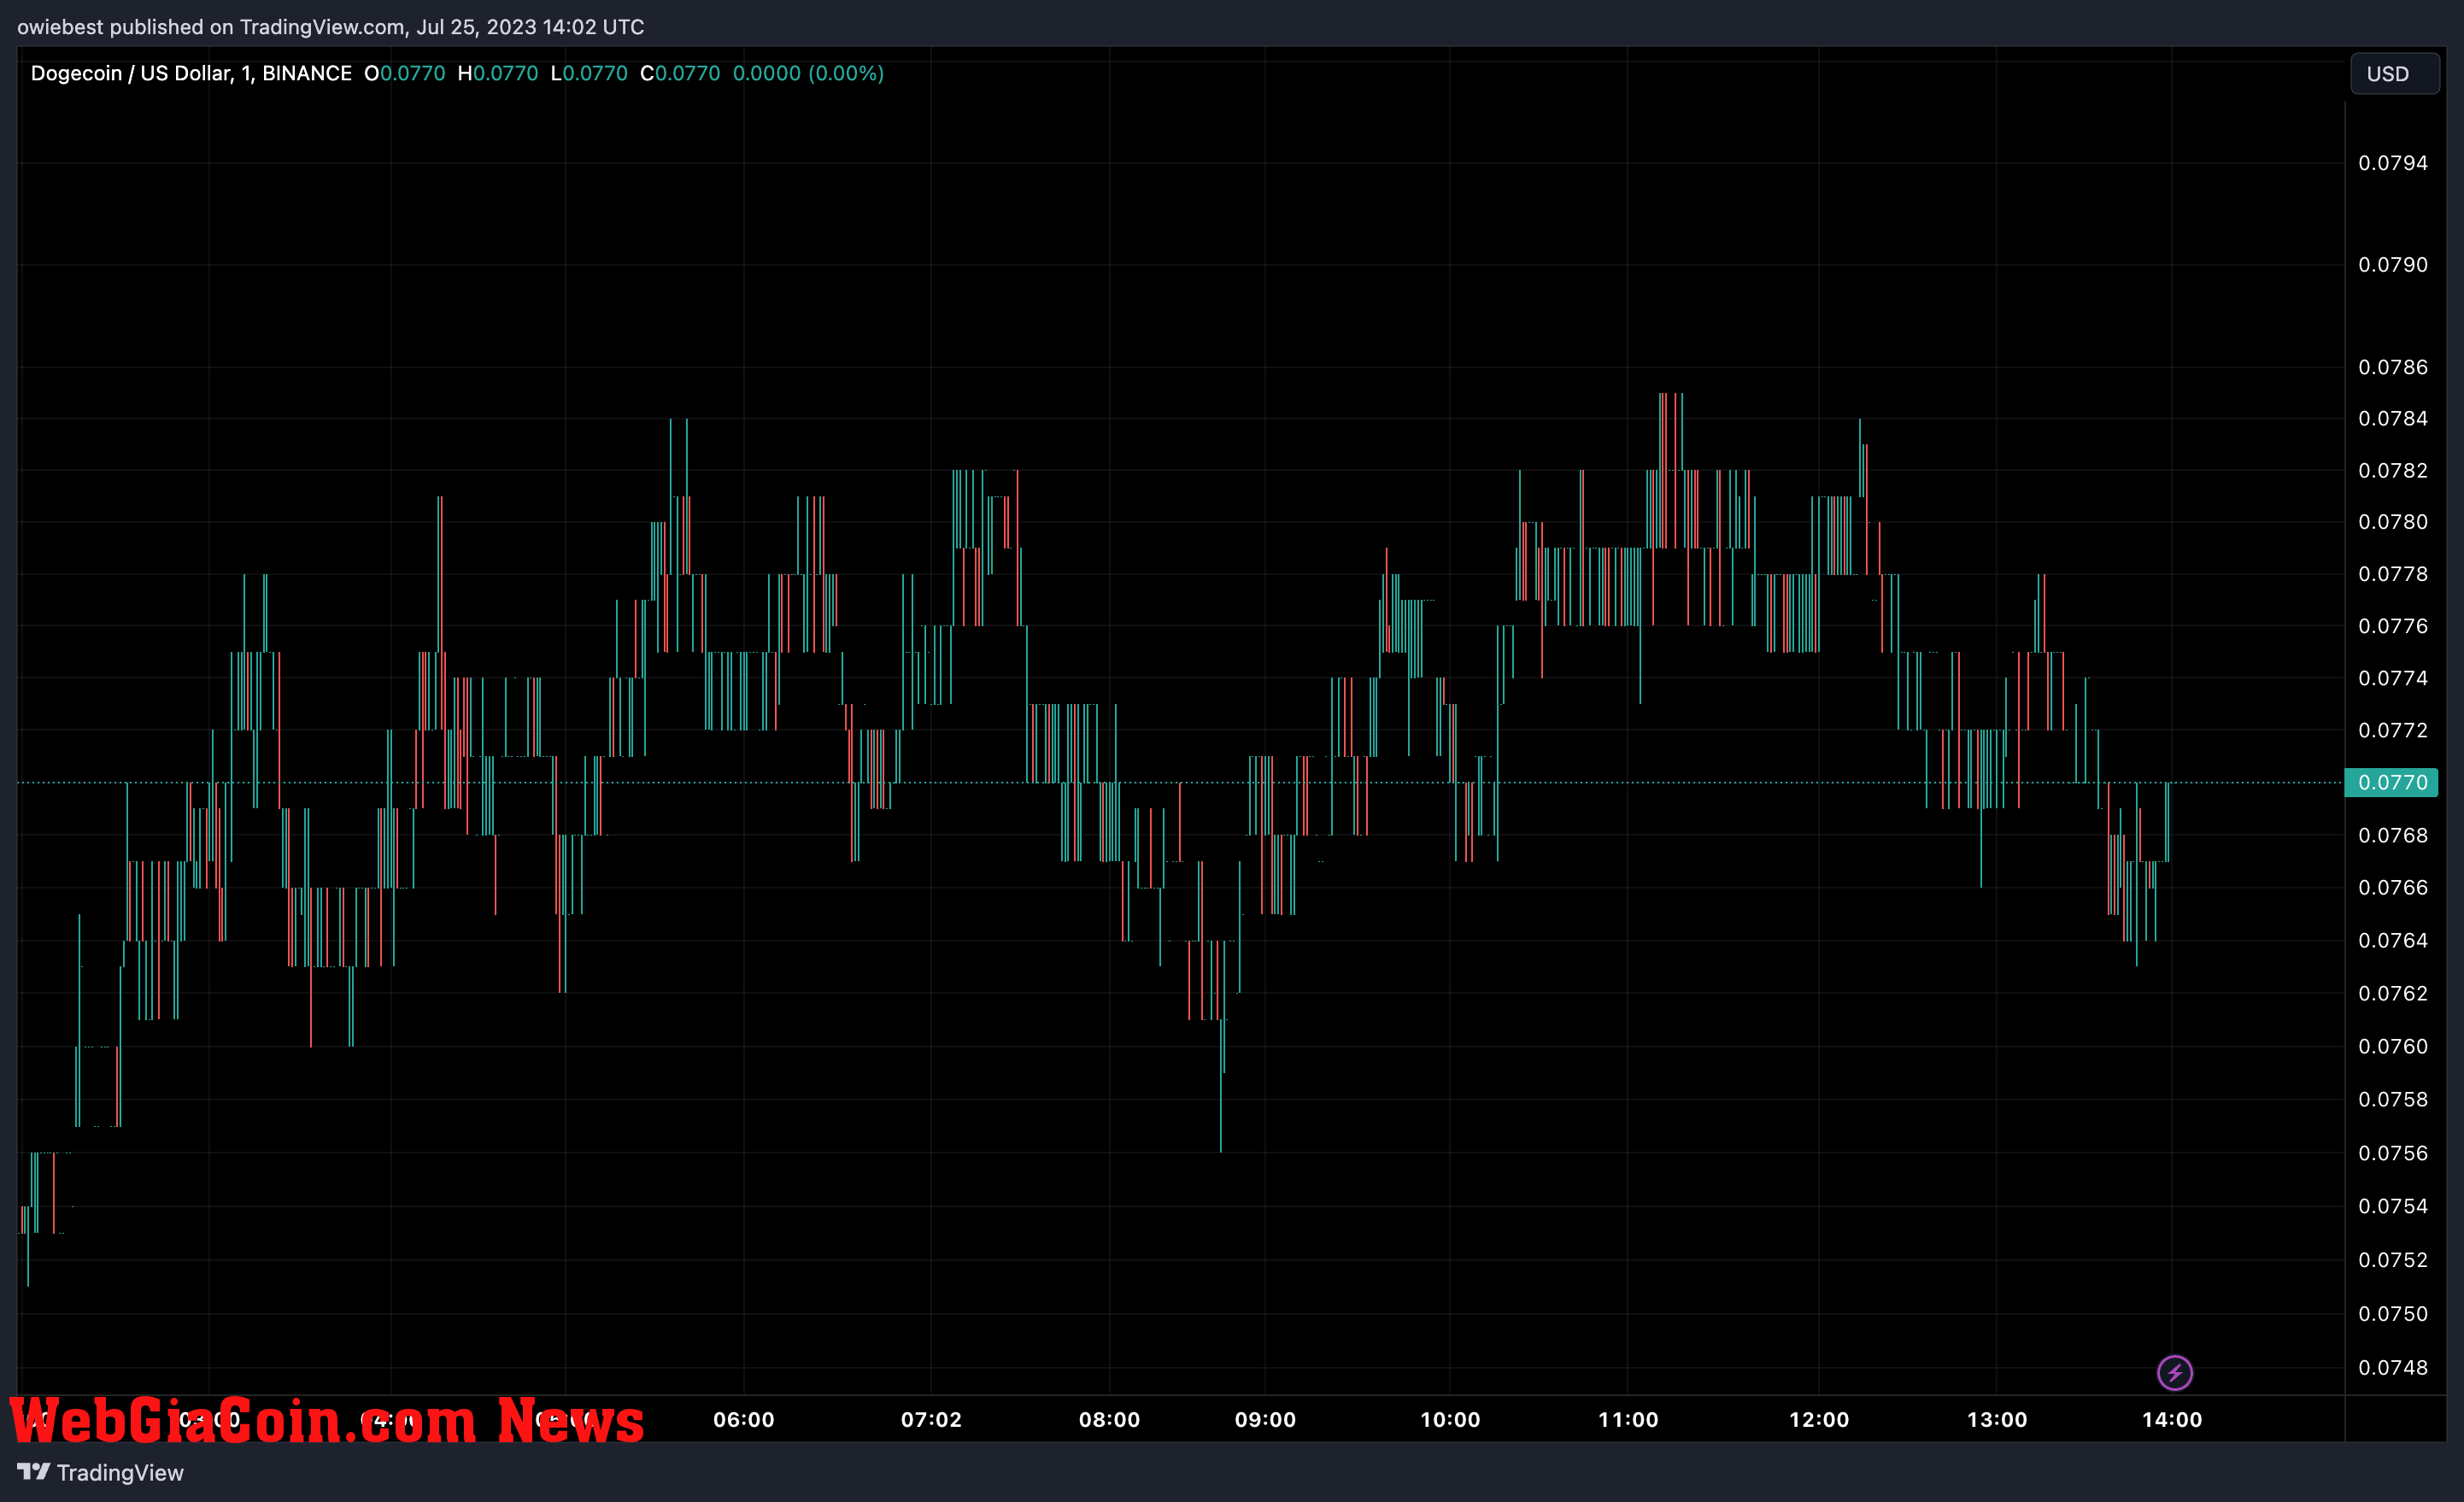
Task: Click the 08:00 time axis label
Action: [1109, 1419]
